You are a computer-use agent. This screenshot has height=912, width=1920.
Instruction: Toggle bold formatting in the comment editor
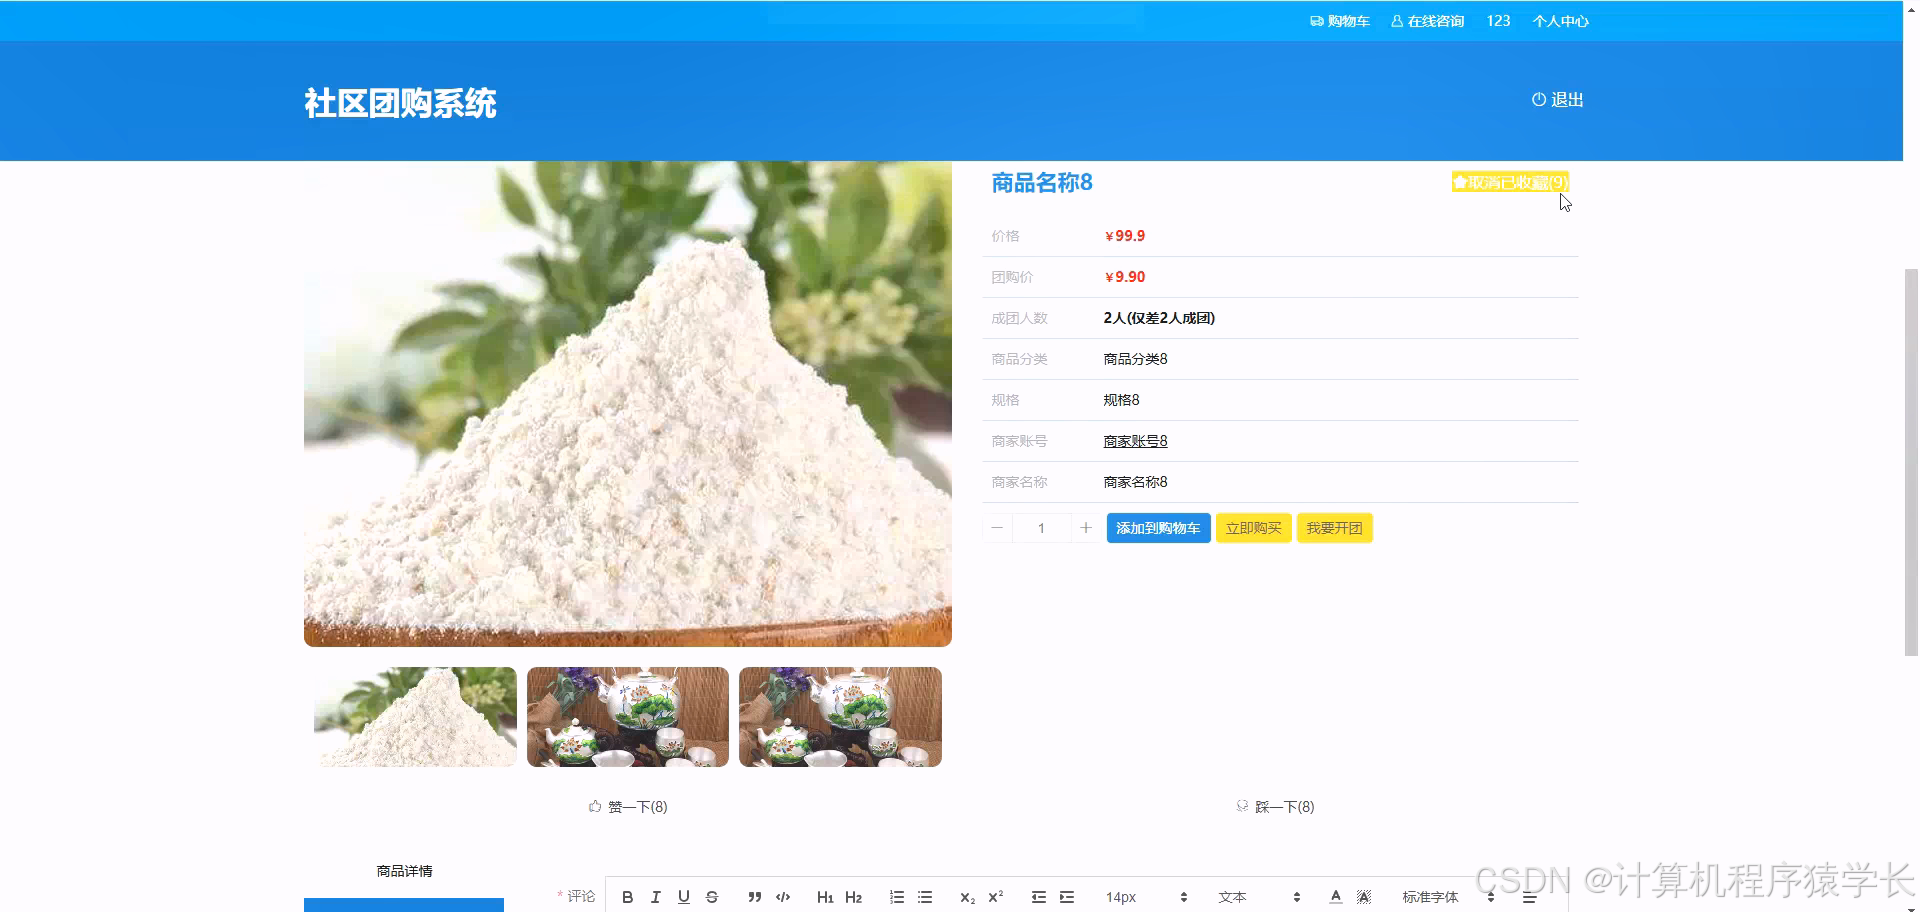pyautogui.click(x=628, y=897)
